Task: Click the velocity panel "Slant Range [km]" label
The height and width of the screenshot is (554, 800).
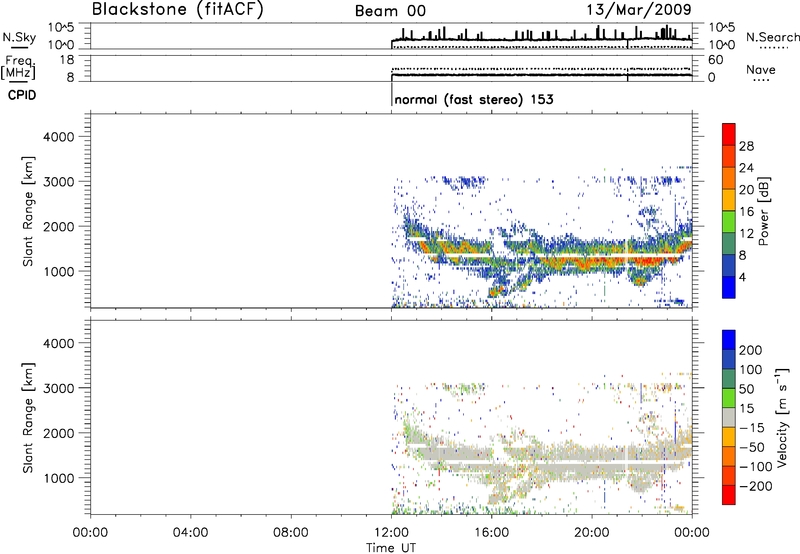Action: coord(28,418)
